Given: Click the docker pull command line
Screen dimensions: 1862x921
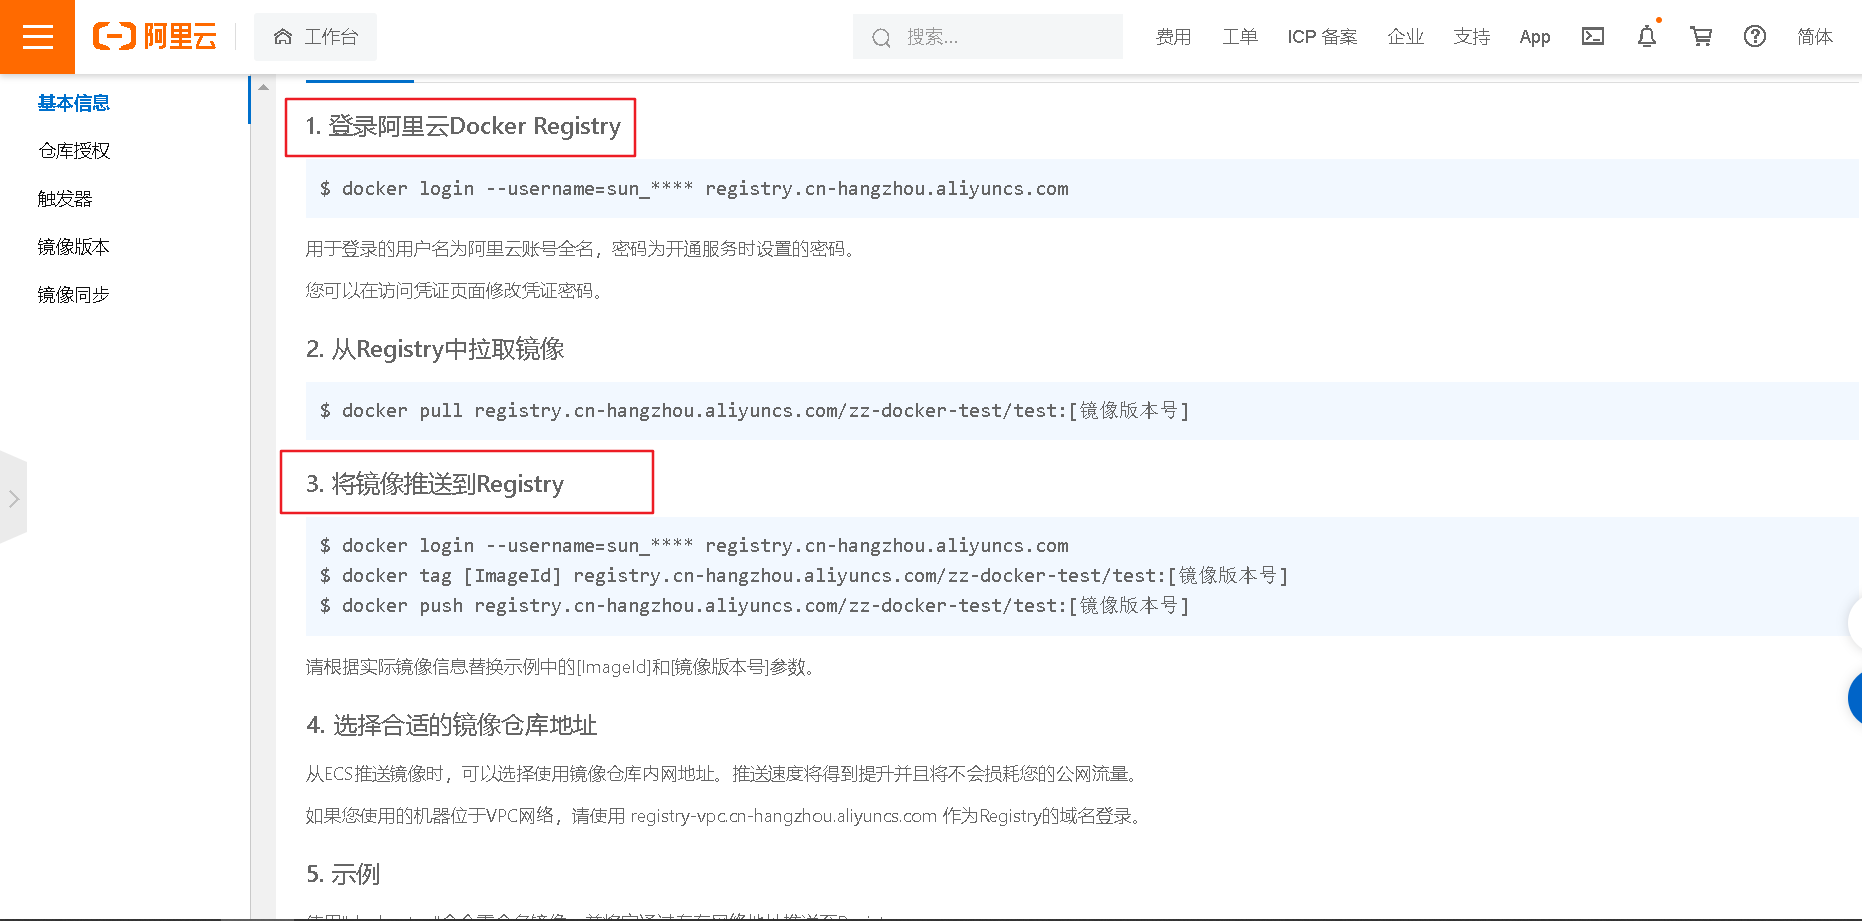Looking at the screenshot, I should click(755, 411).
